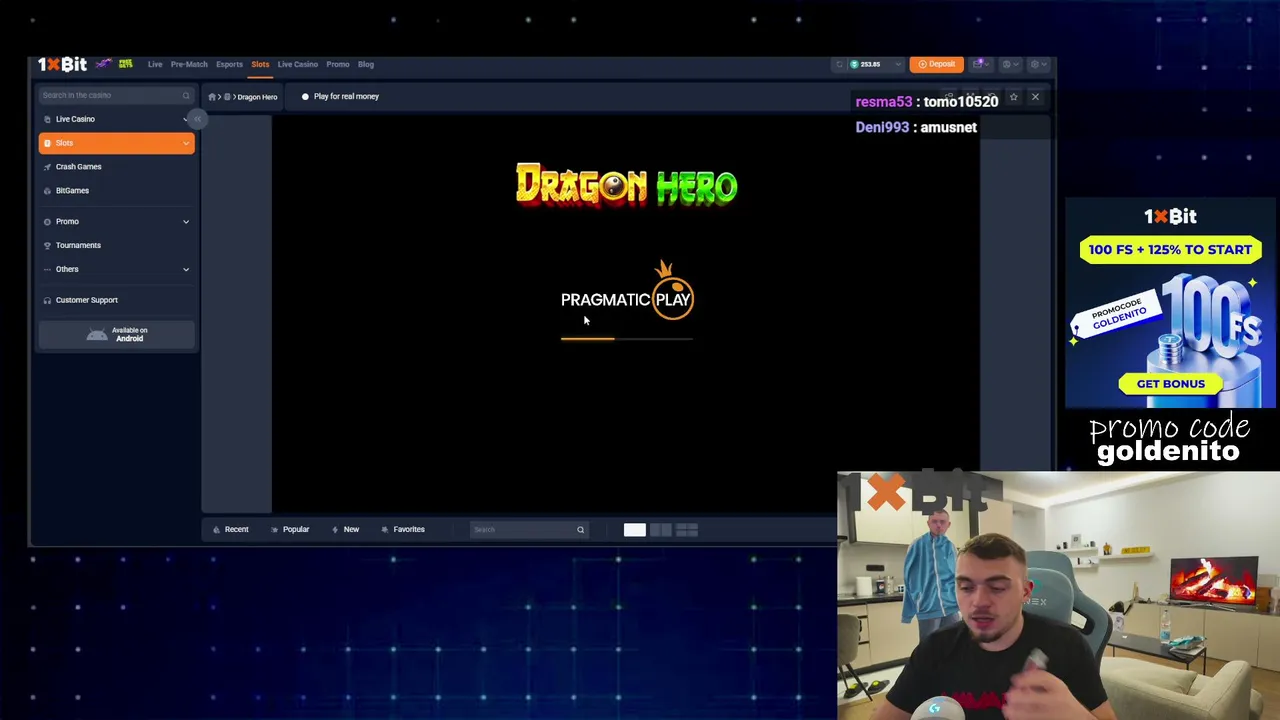Open Tournaments in the sidebar
This screenshot has width=1280, height=720.
coord(78,245)
